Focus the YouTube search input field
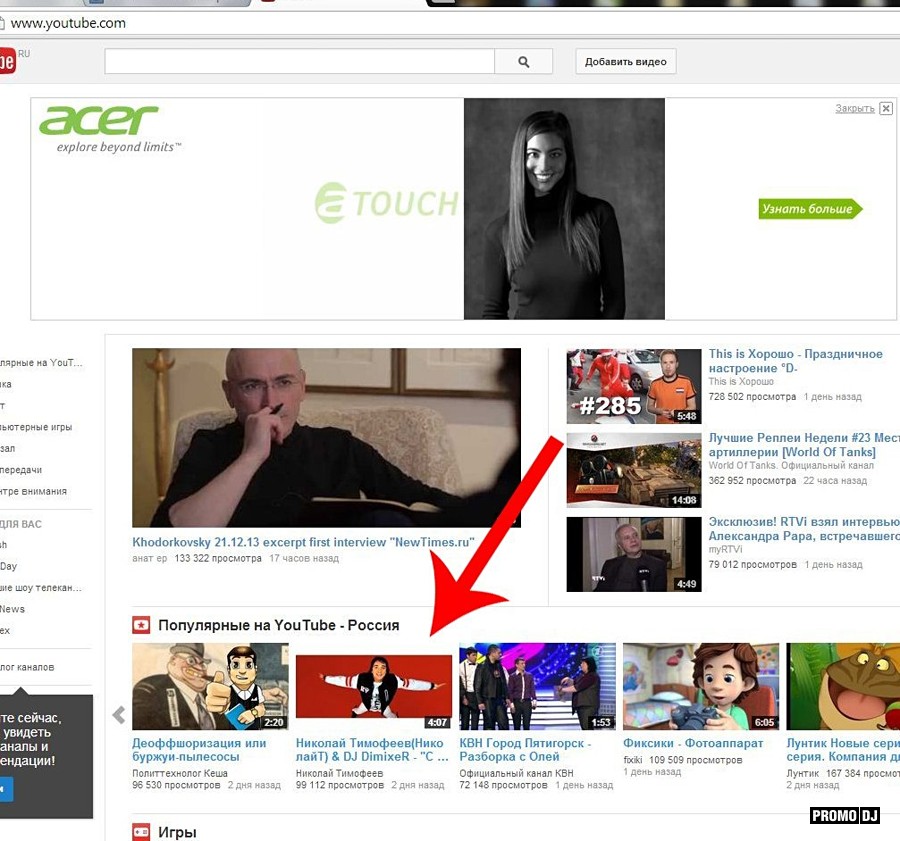 click(299, 61)
